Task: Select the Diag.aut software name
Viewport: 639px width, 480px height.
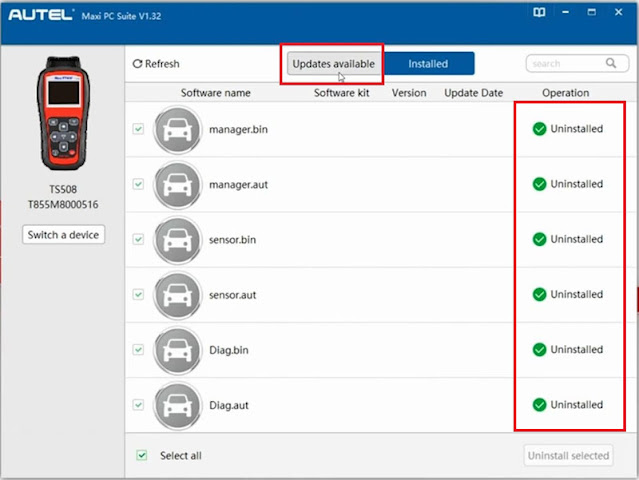Action: click(x=229, y=405)
